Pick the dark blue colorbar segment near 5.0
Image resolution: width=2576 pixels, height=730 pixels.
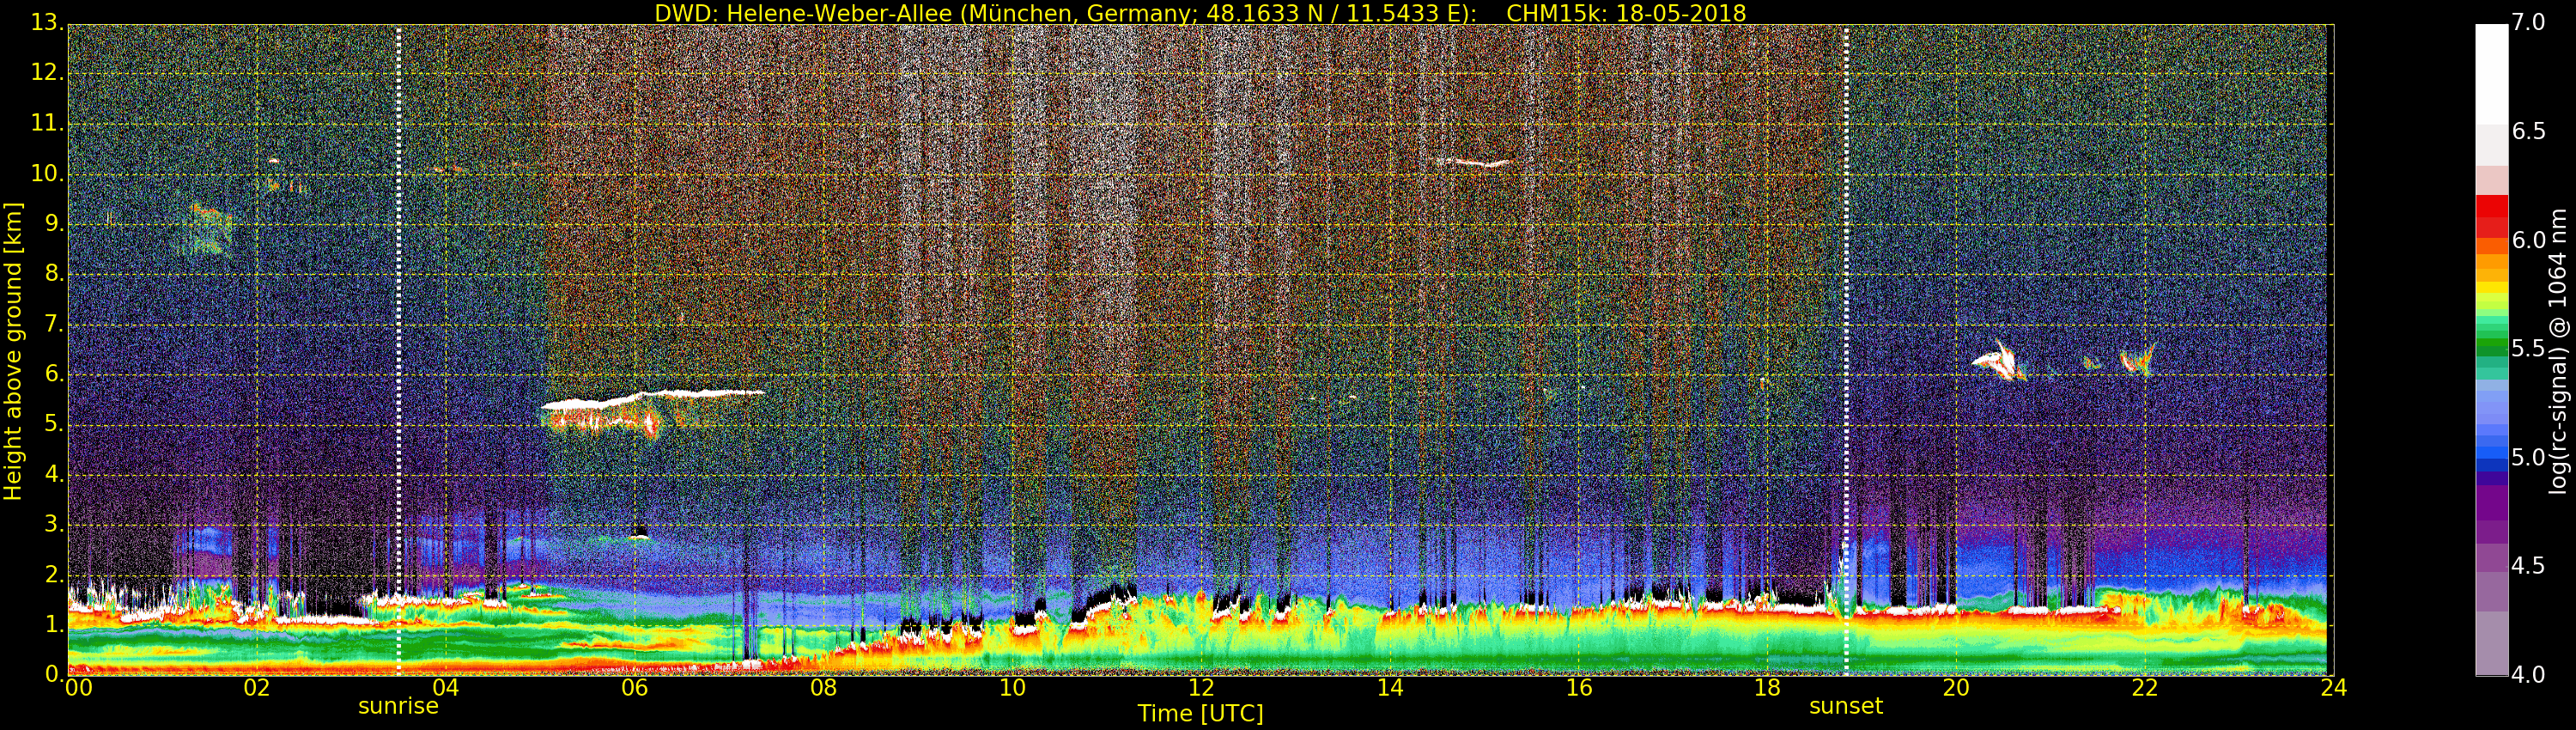tap(2491, 460)
